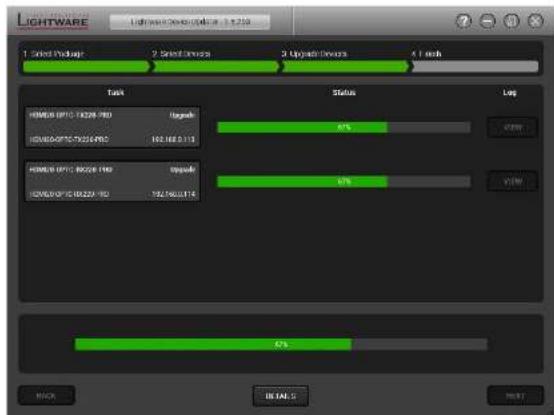Click the BACK button
This screenshot has width=554, height=415.
(x=46, y=396)
